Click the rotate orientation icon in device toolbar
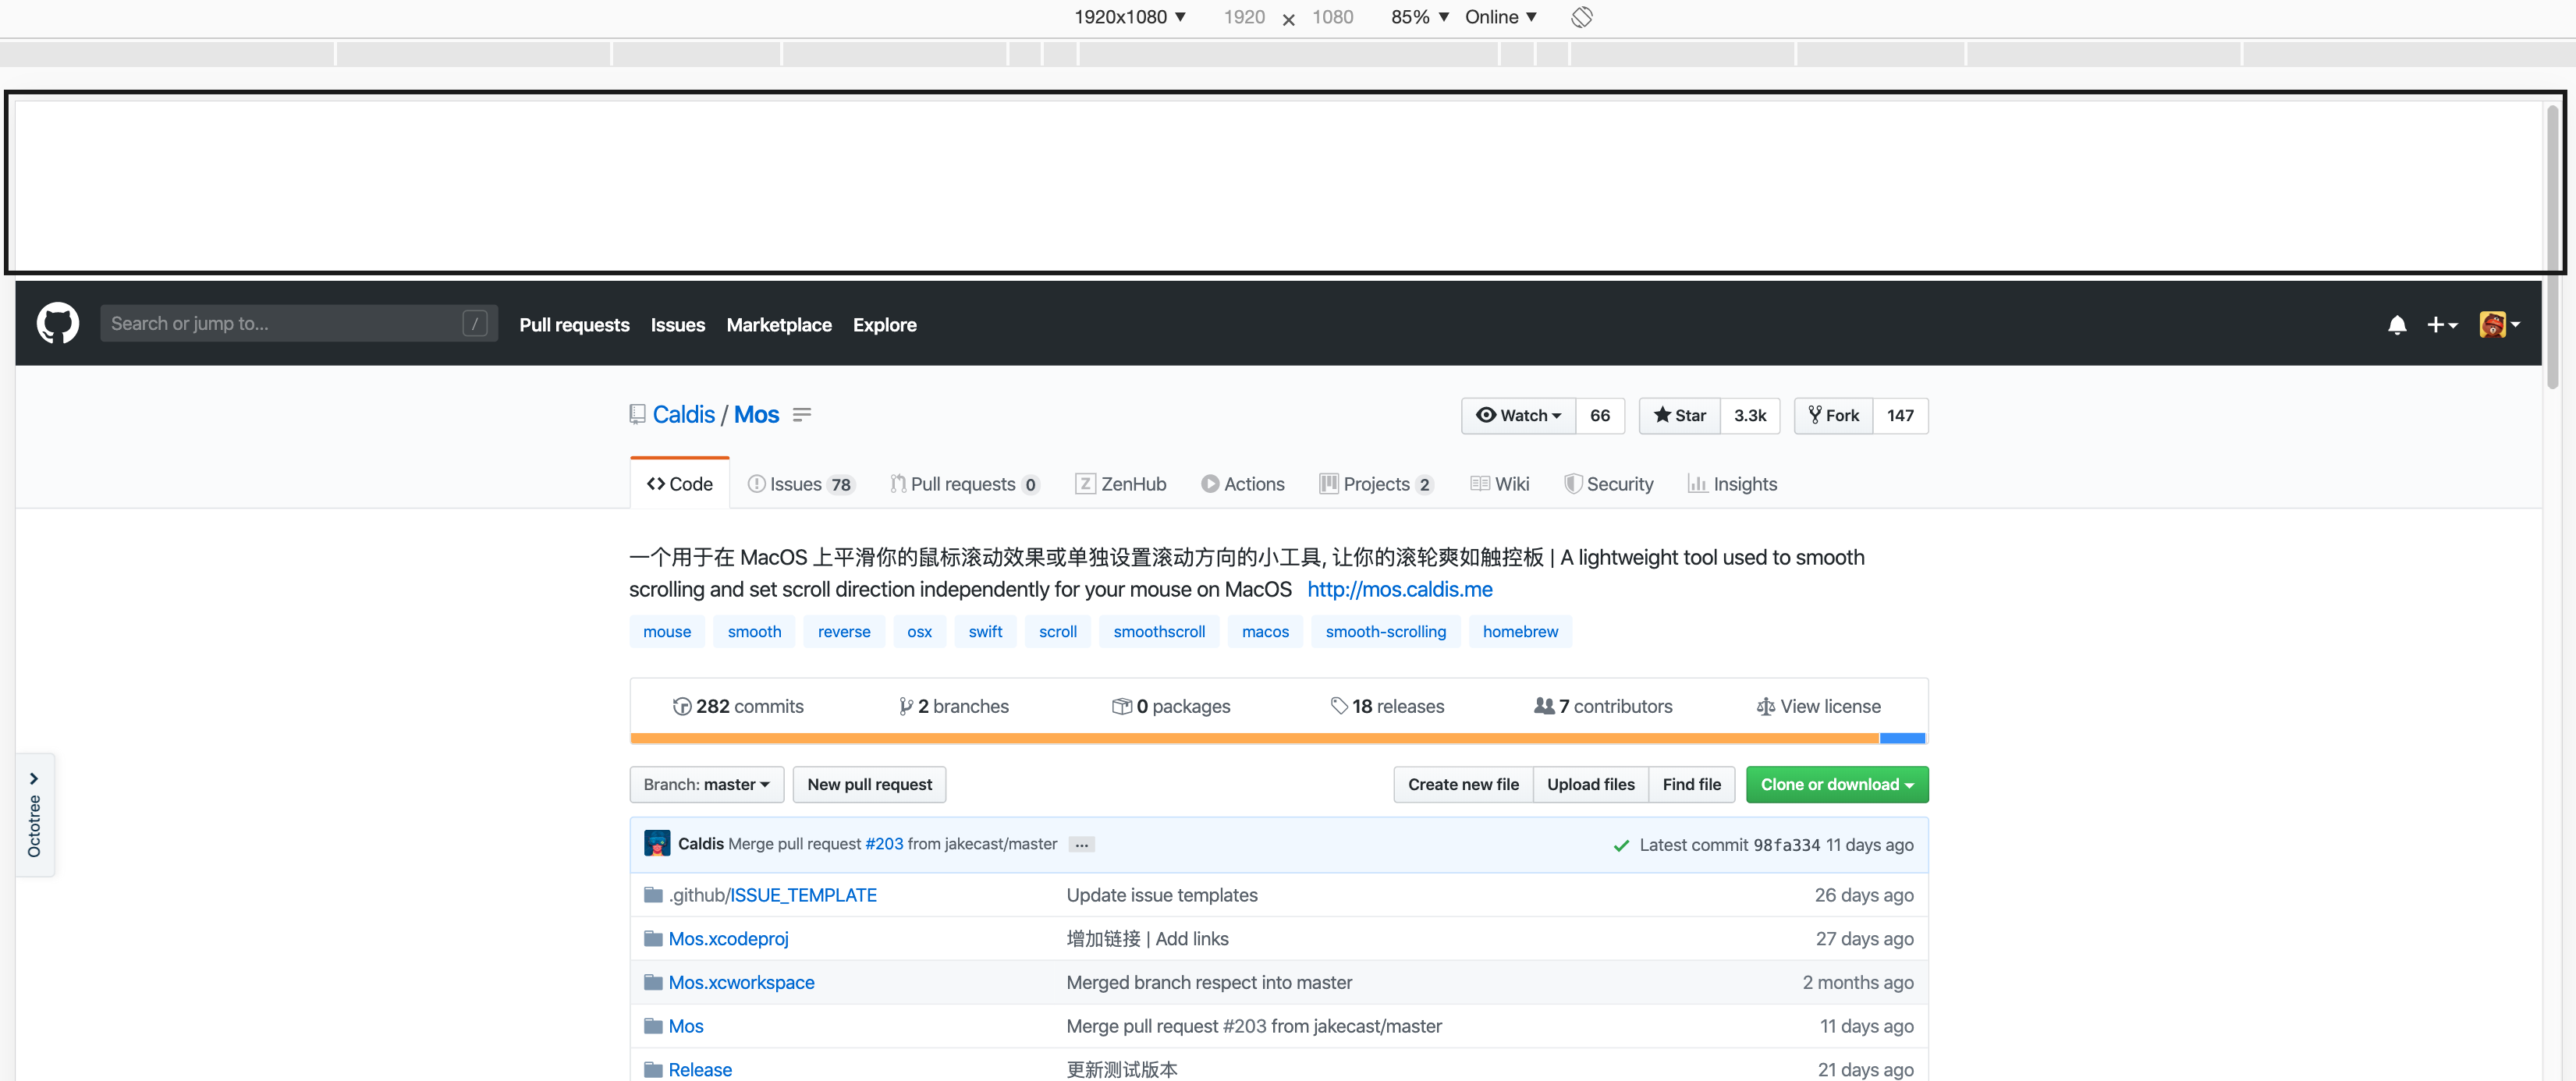 coord(1580,17)
